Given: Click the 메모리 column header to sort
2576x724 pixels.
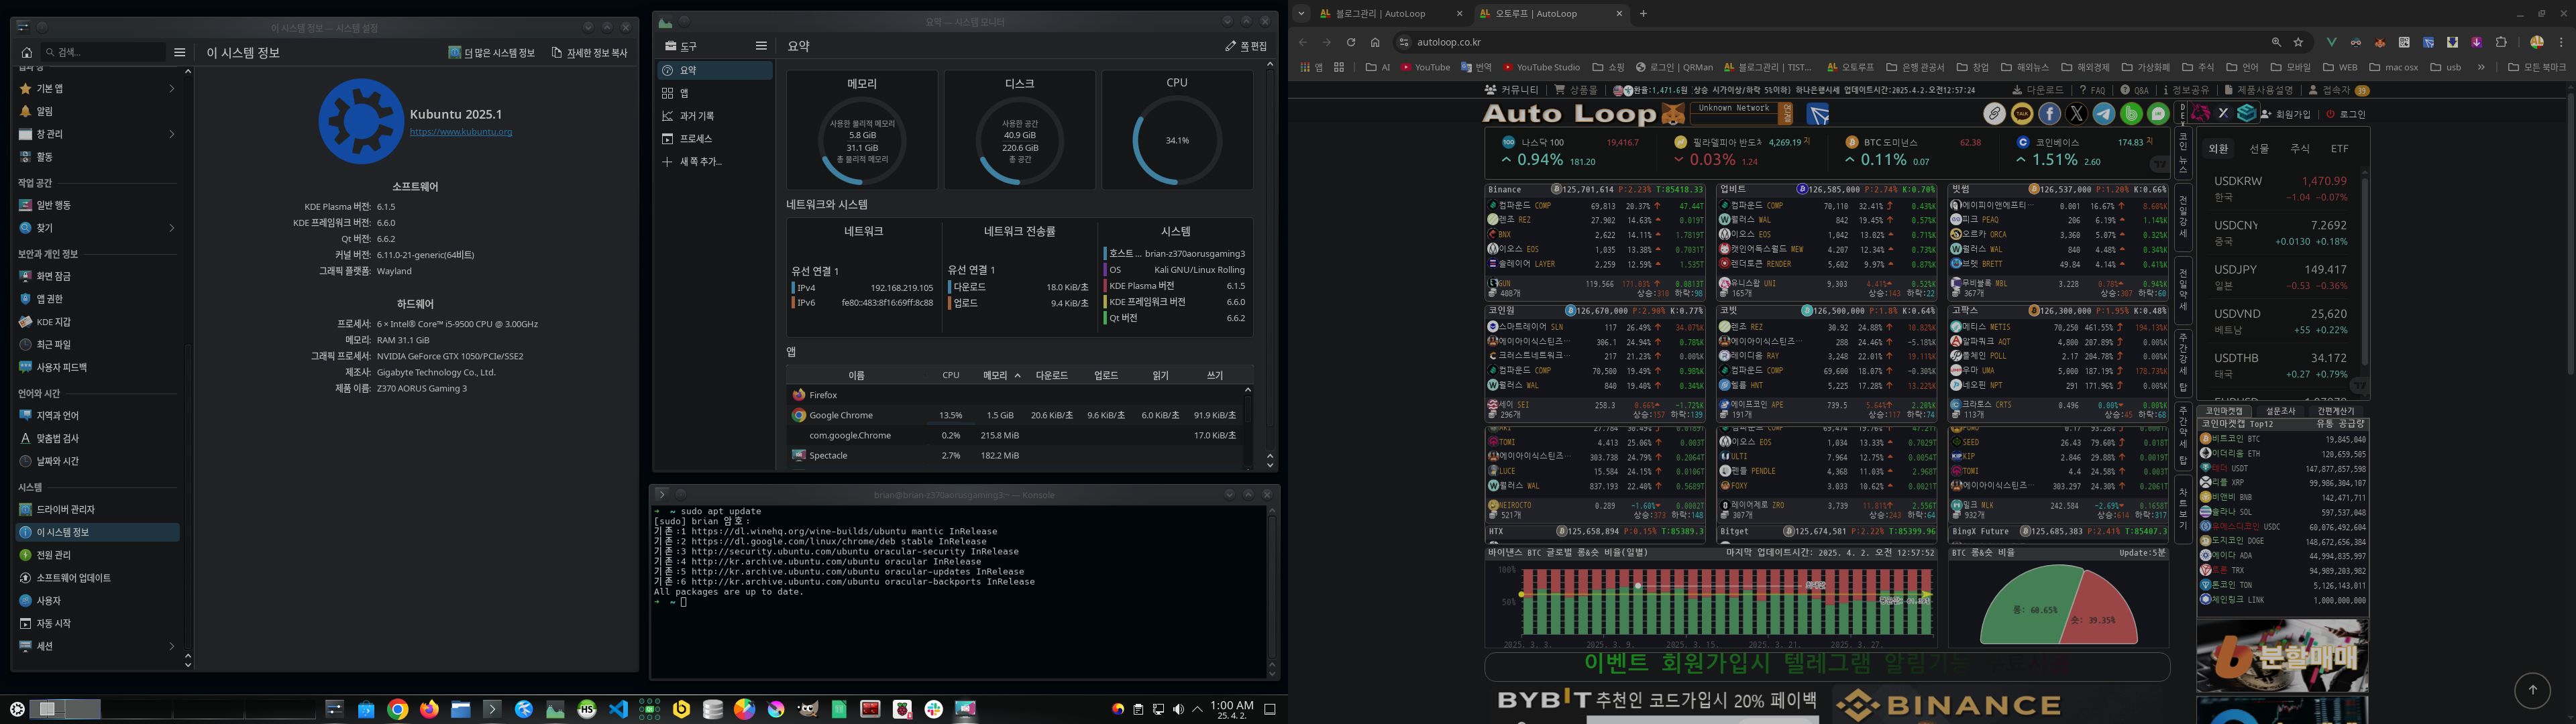Looking at the screenshot, I should (995, 375).
